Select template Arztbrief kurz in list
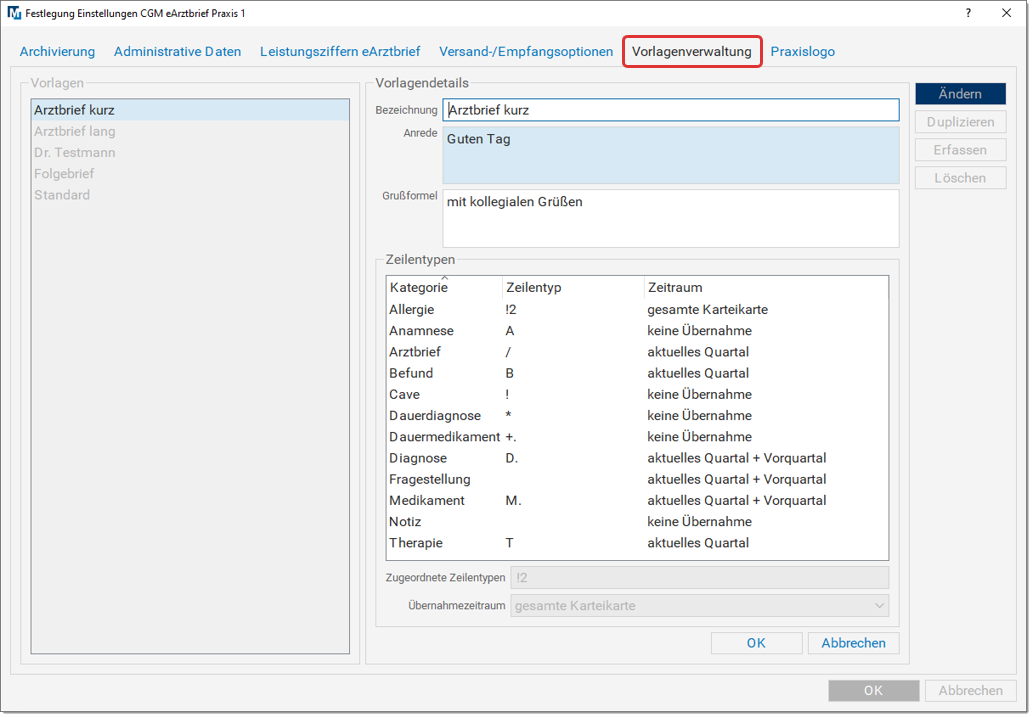The height and width of the screenshot is (717, 1032). (190, 110)
